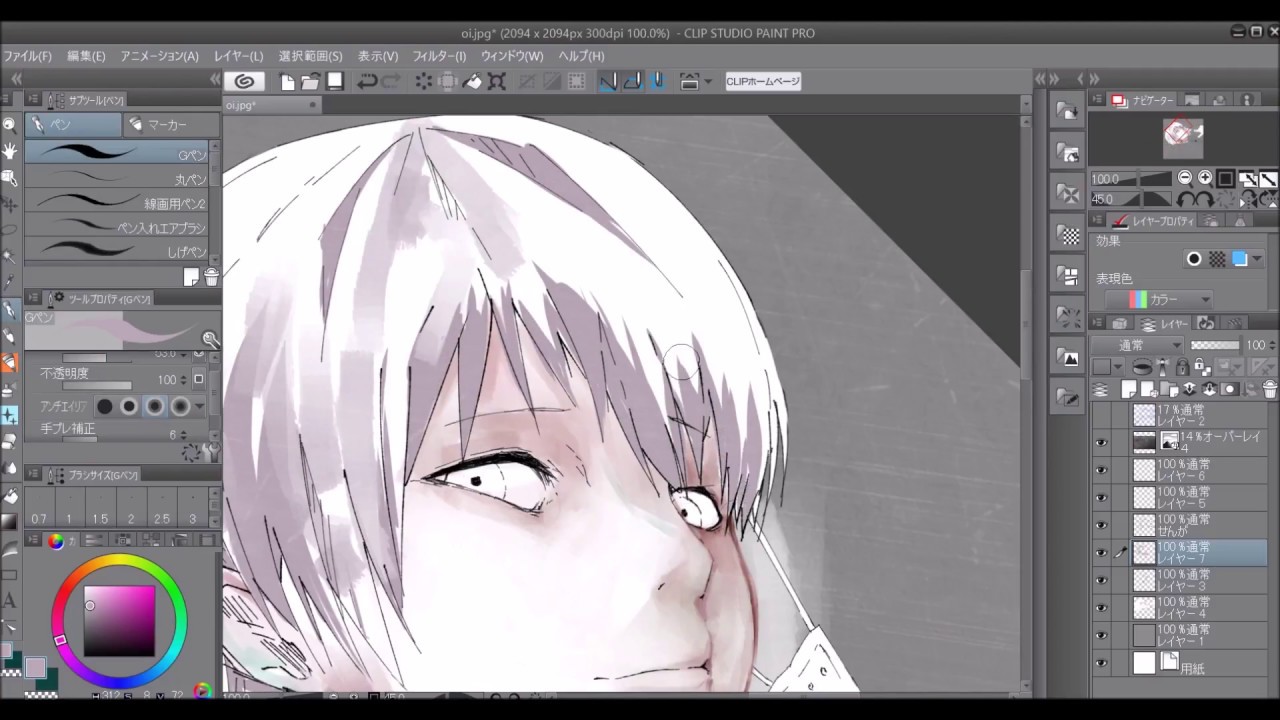Switch to the マーカー sub tool tab

(x=170, y=125)
